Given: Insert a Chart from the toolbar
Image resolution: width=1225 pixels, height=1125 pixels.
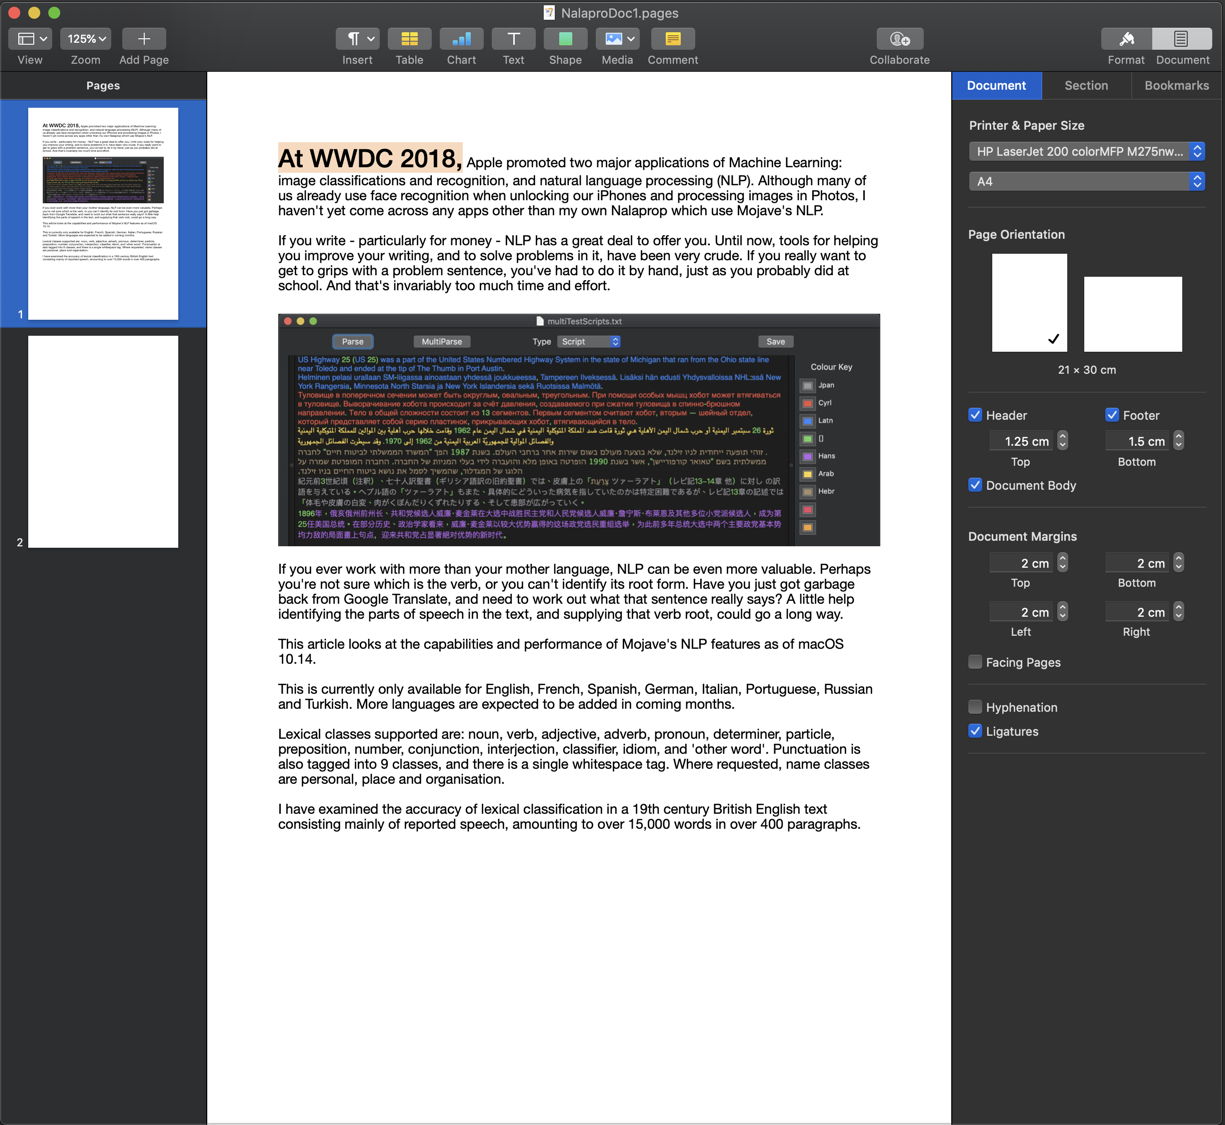Looking at the screenshot, I should (461, 39).
